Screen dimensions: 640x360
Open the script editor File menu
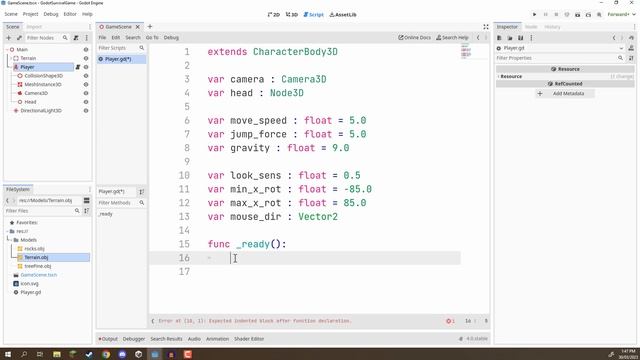point(102,38)
